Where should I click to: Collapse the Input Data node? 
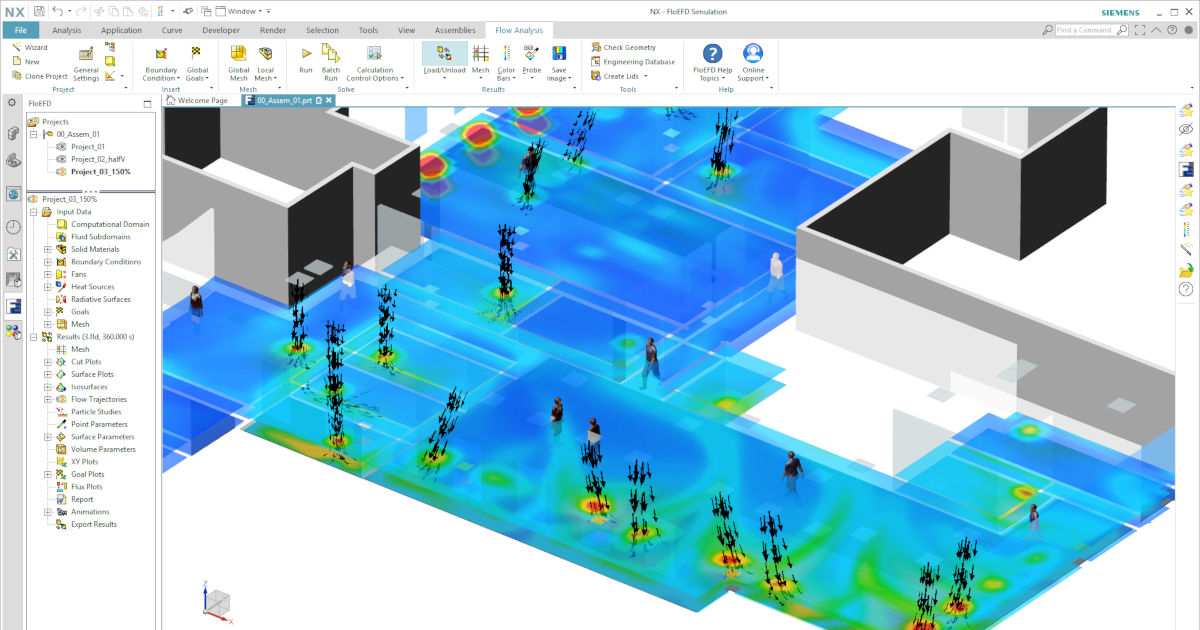(x=35, y=211)
